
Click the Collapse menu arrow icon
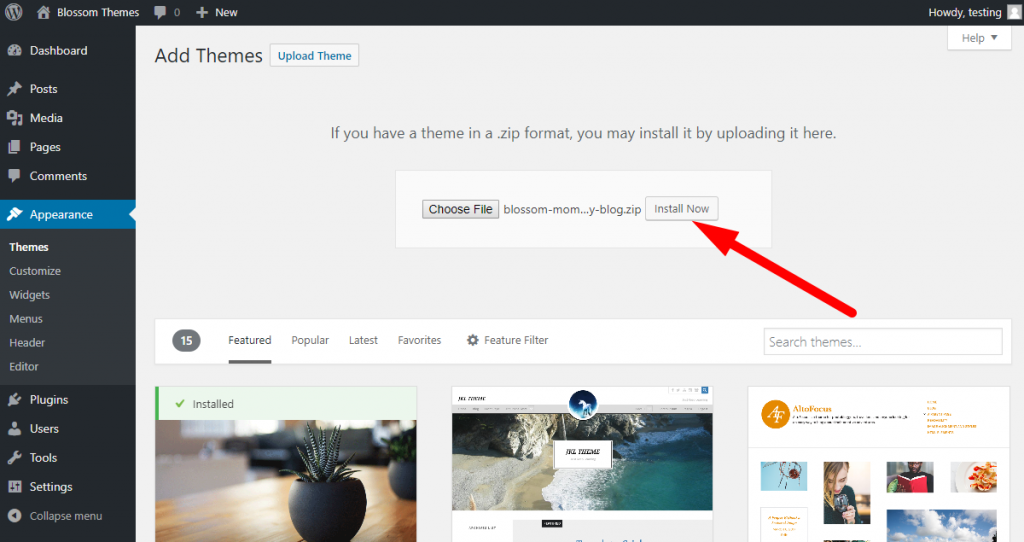point(14,516)
